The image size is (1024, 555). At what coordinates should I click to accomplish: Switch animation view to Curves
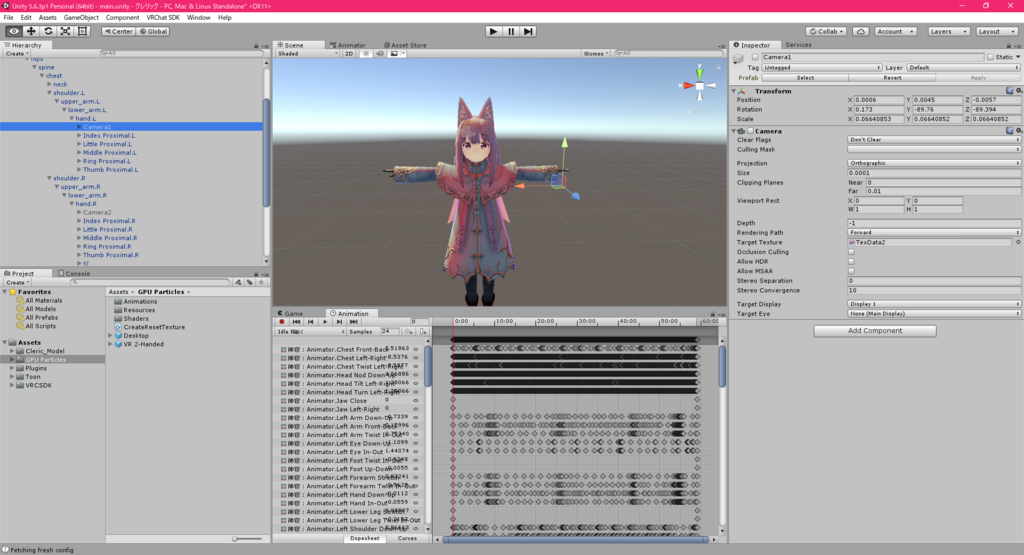(x=407, y=539)
